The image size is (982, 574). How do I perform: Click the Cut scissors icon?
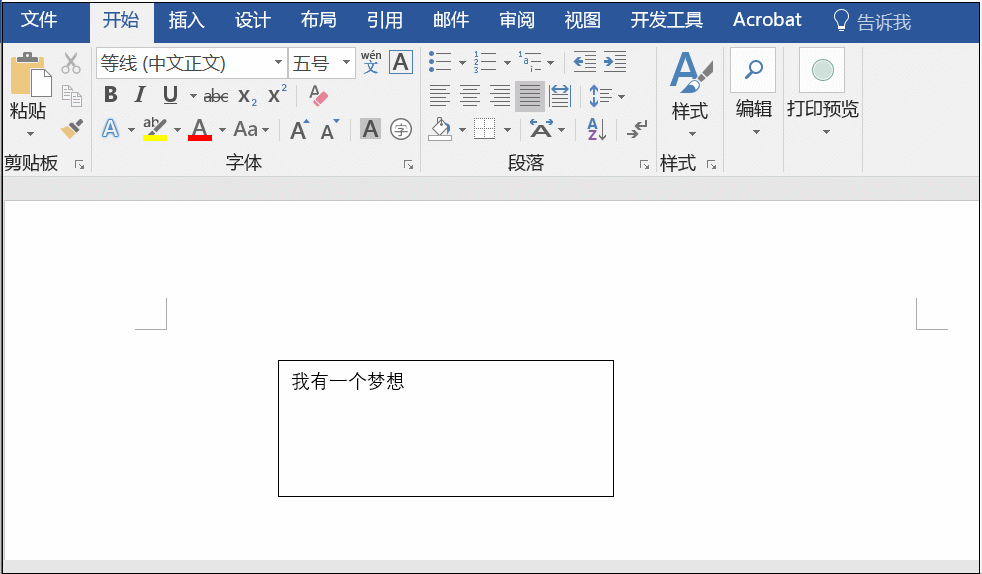coord(71,63)
